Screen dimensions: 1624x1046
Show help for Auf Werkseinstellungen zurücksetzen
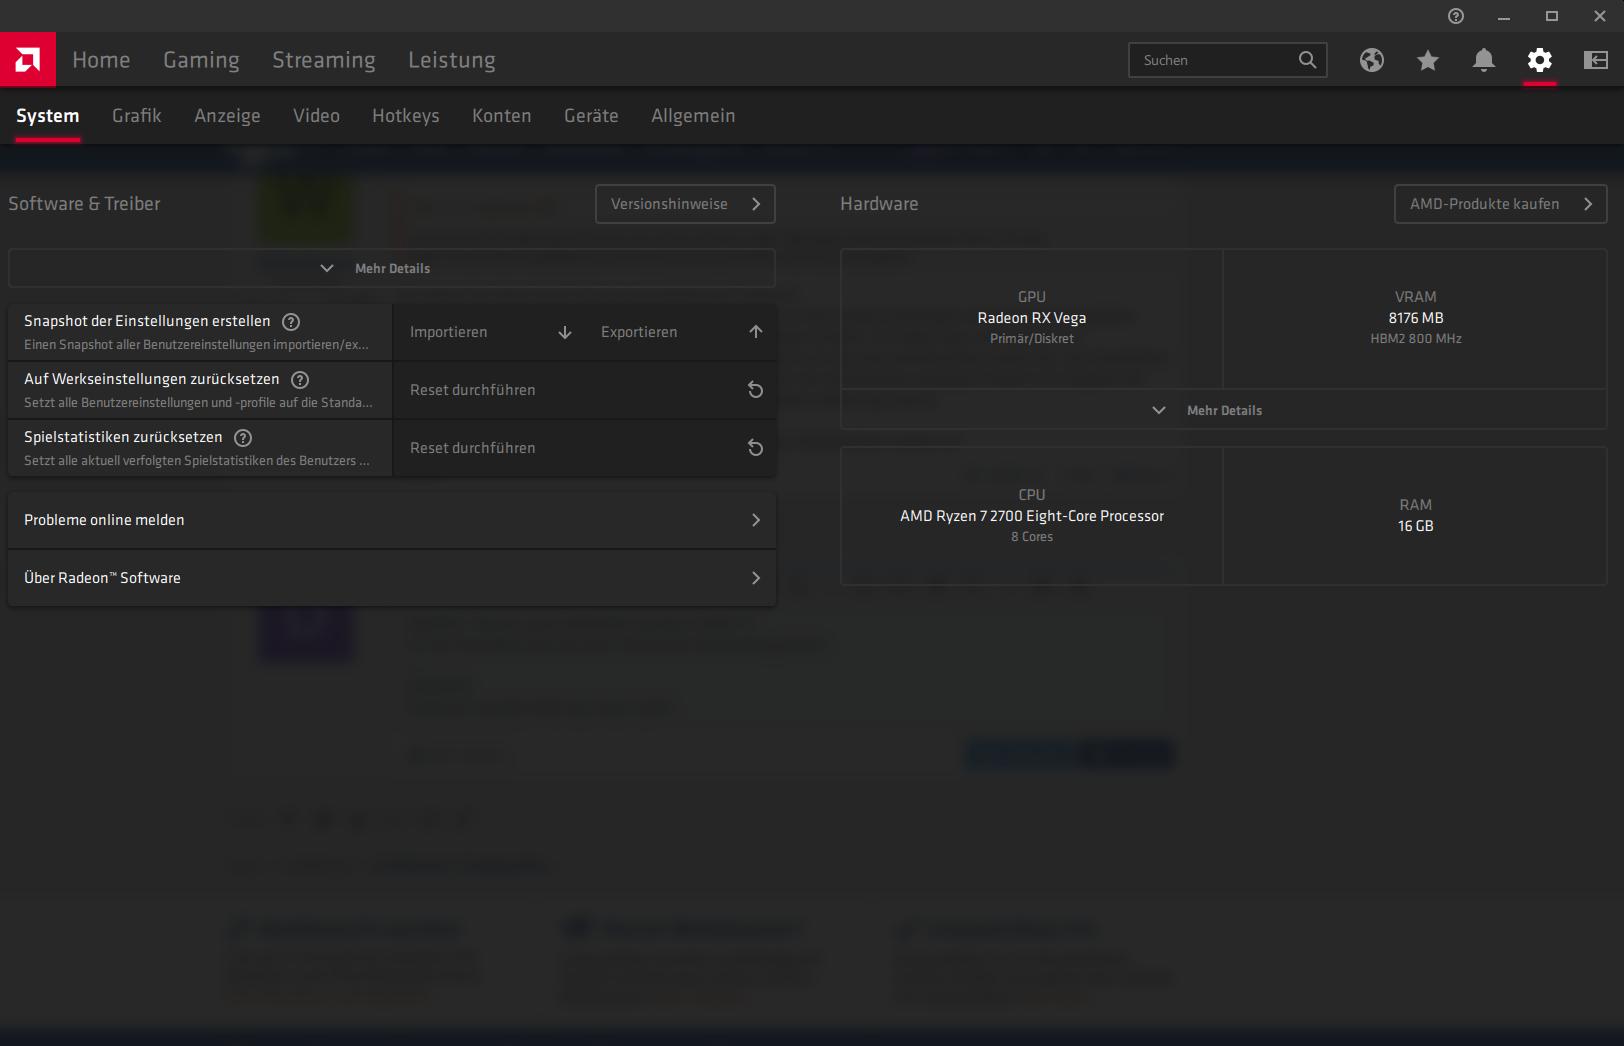[x=300, y=380]
